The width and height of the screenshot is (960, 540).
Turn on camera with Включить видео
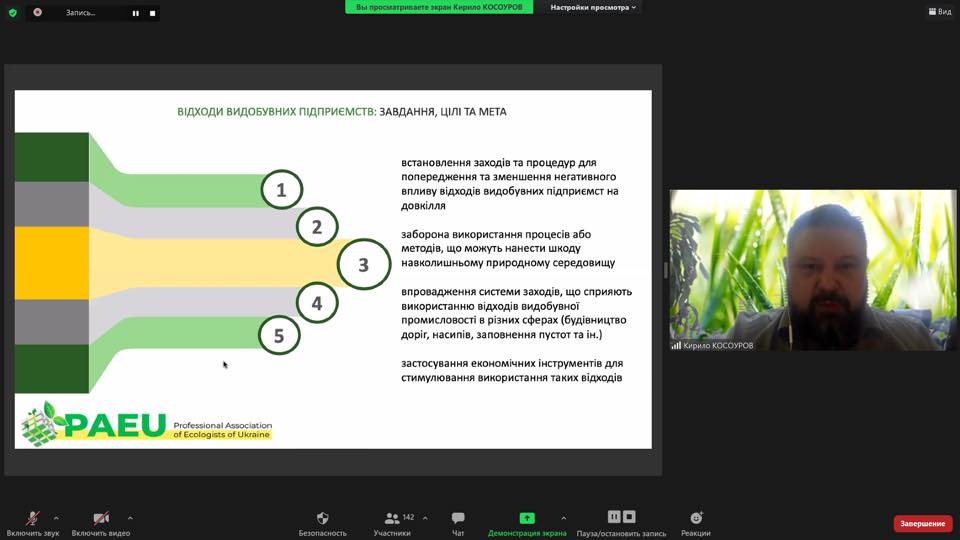pyautogui.click(x=101, y=519)
